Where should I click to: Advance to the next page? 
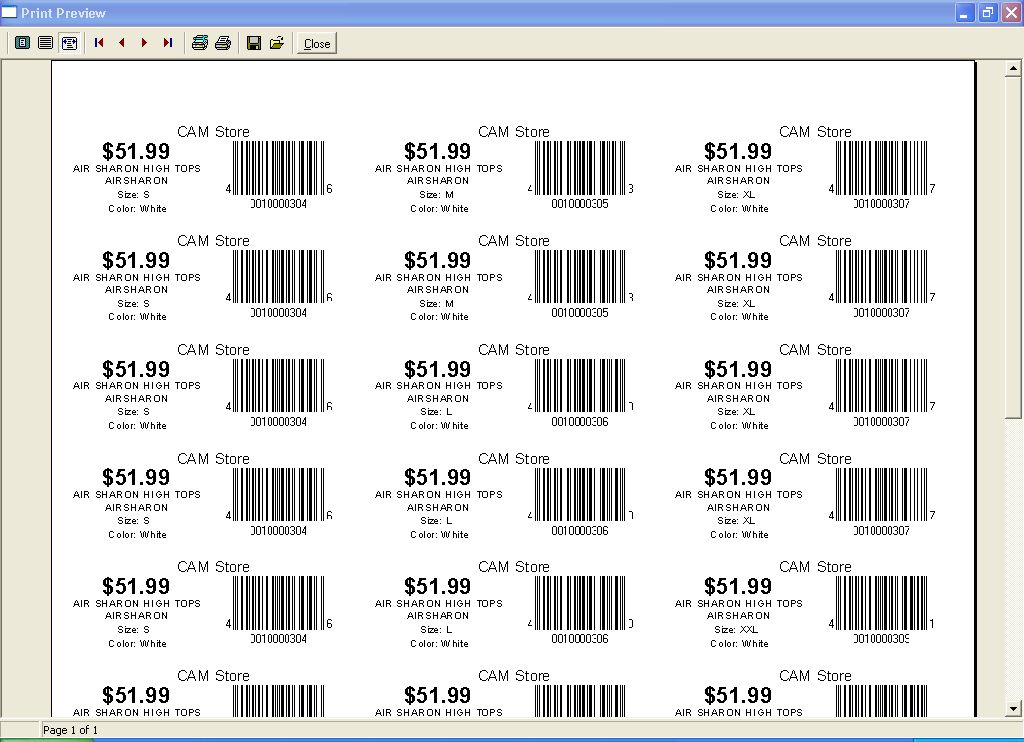(x=144, y=43)
